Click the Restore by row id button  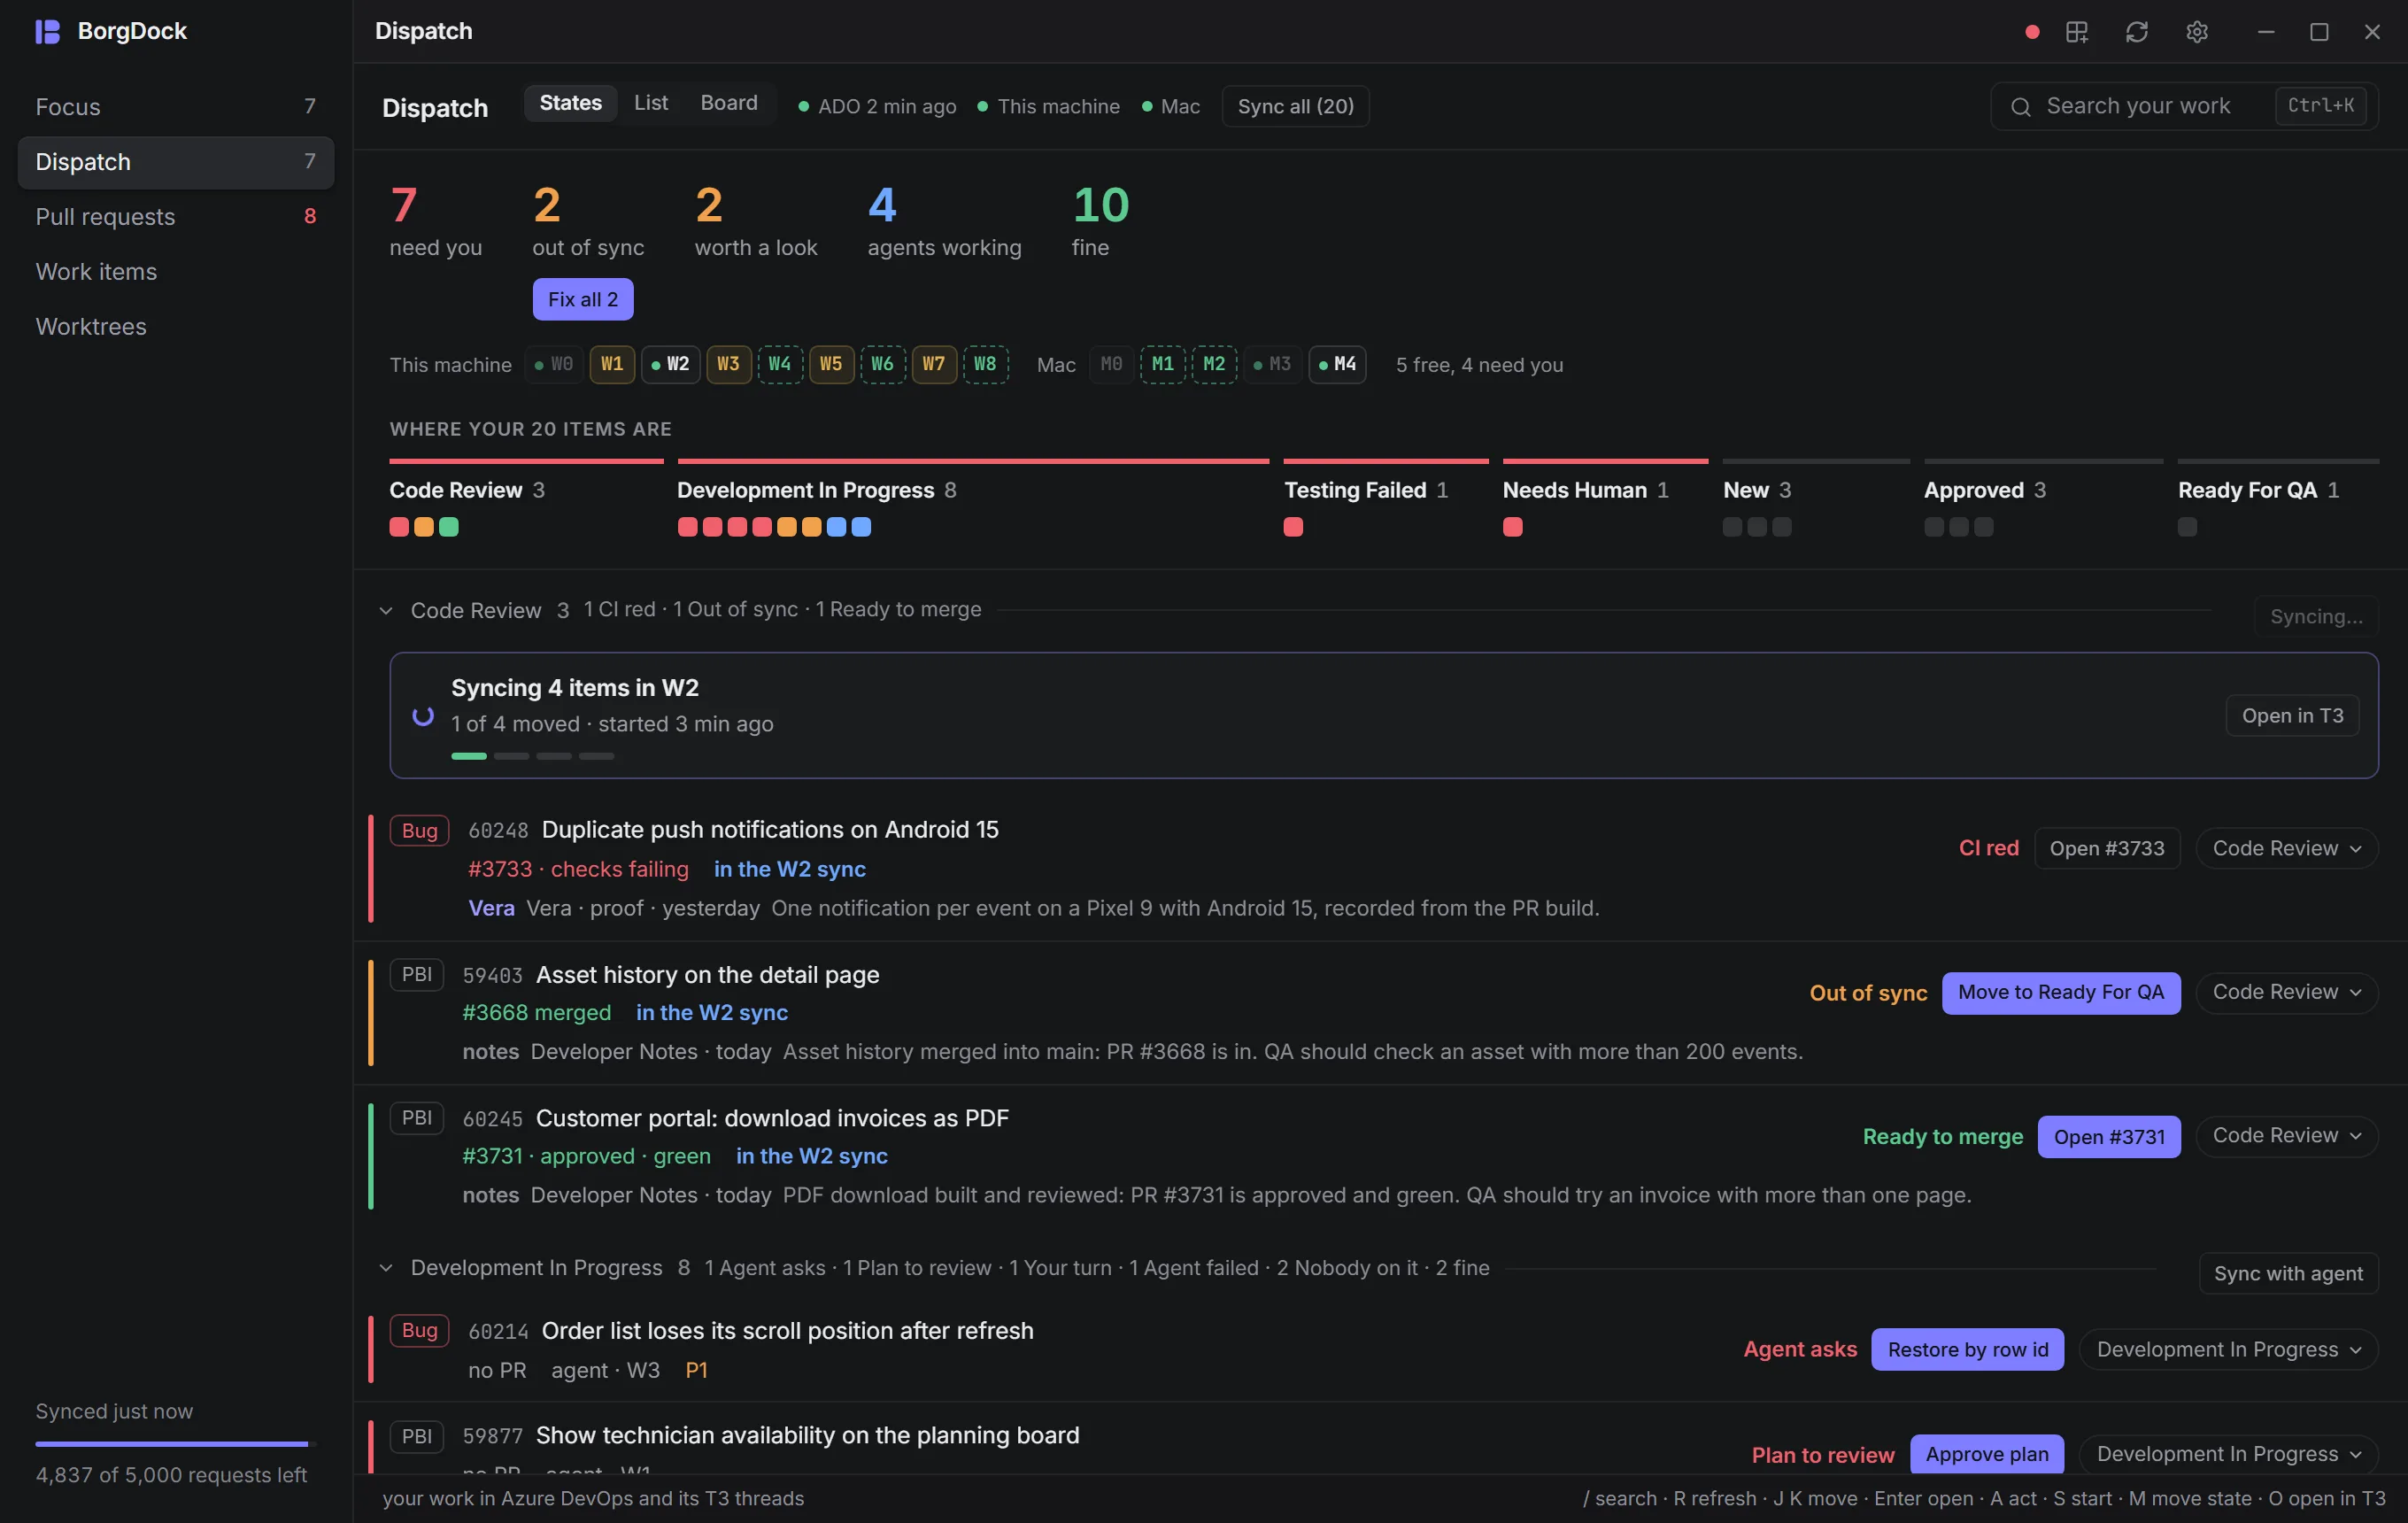[x=1967, y=1350]
